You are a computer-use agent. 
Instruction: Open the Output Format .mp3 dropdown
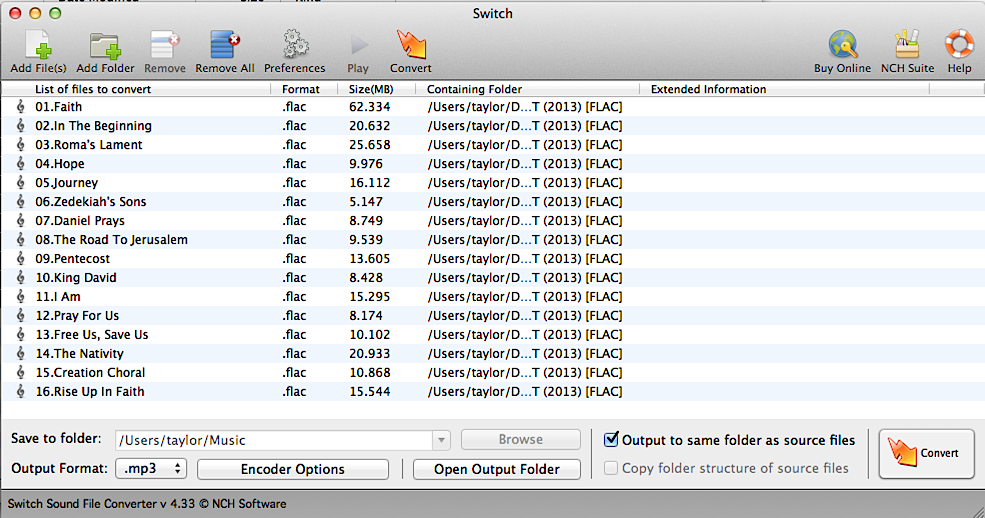click(x=151, y=469)
